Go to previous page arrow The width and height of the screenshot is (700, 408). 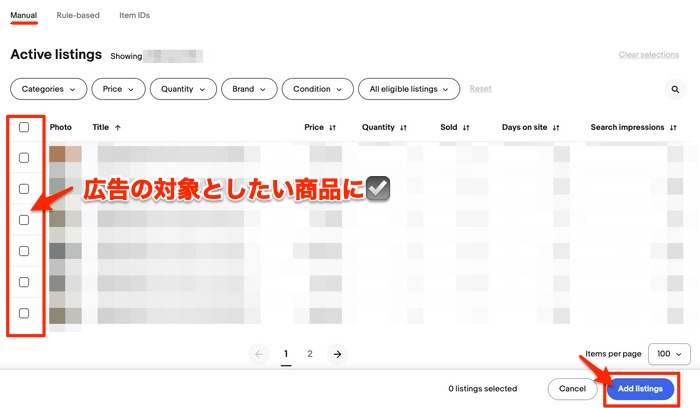[x=259, y=354]
